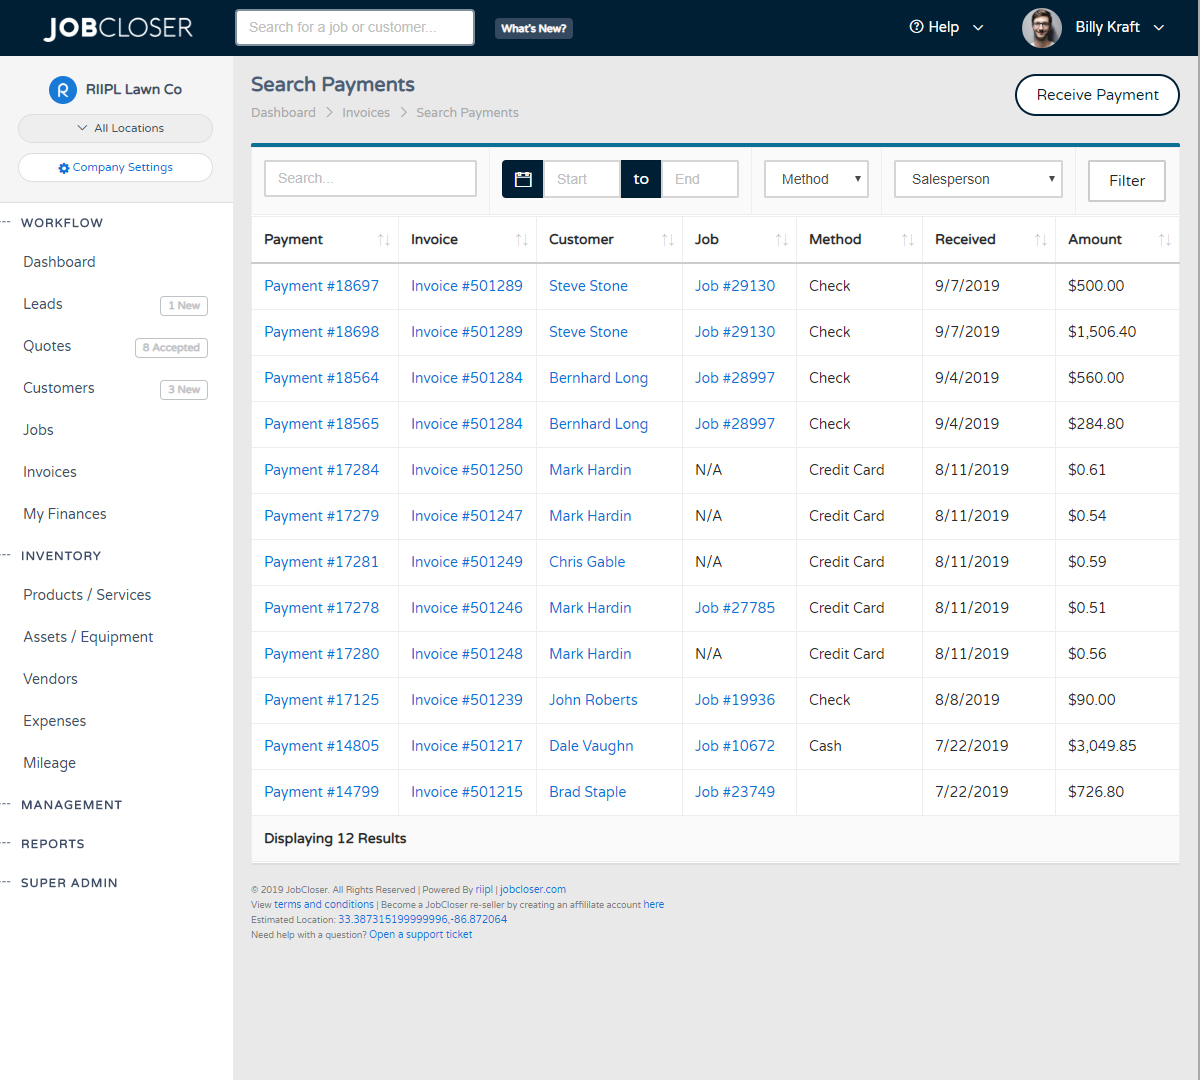Click the Receive Payment button
This screenshot has width=1200, height=1080.
1097,95
